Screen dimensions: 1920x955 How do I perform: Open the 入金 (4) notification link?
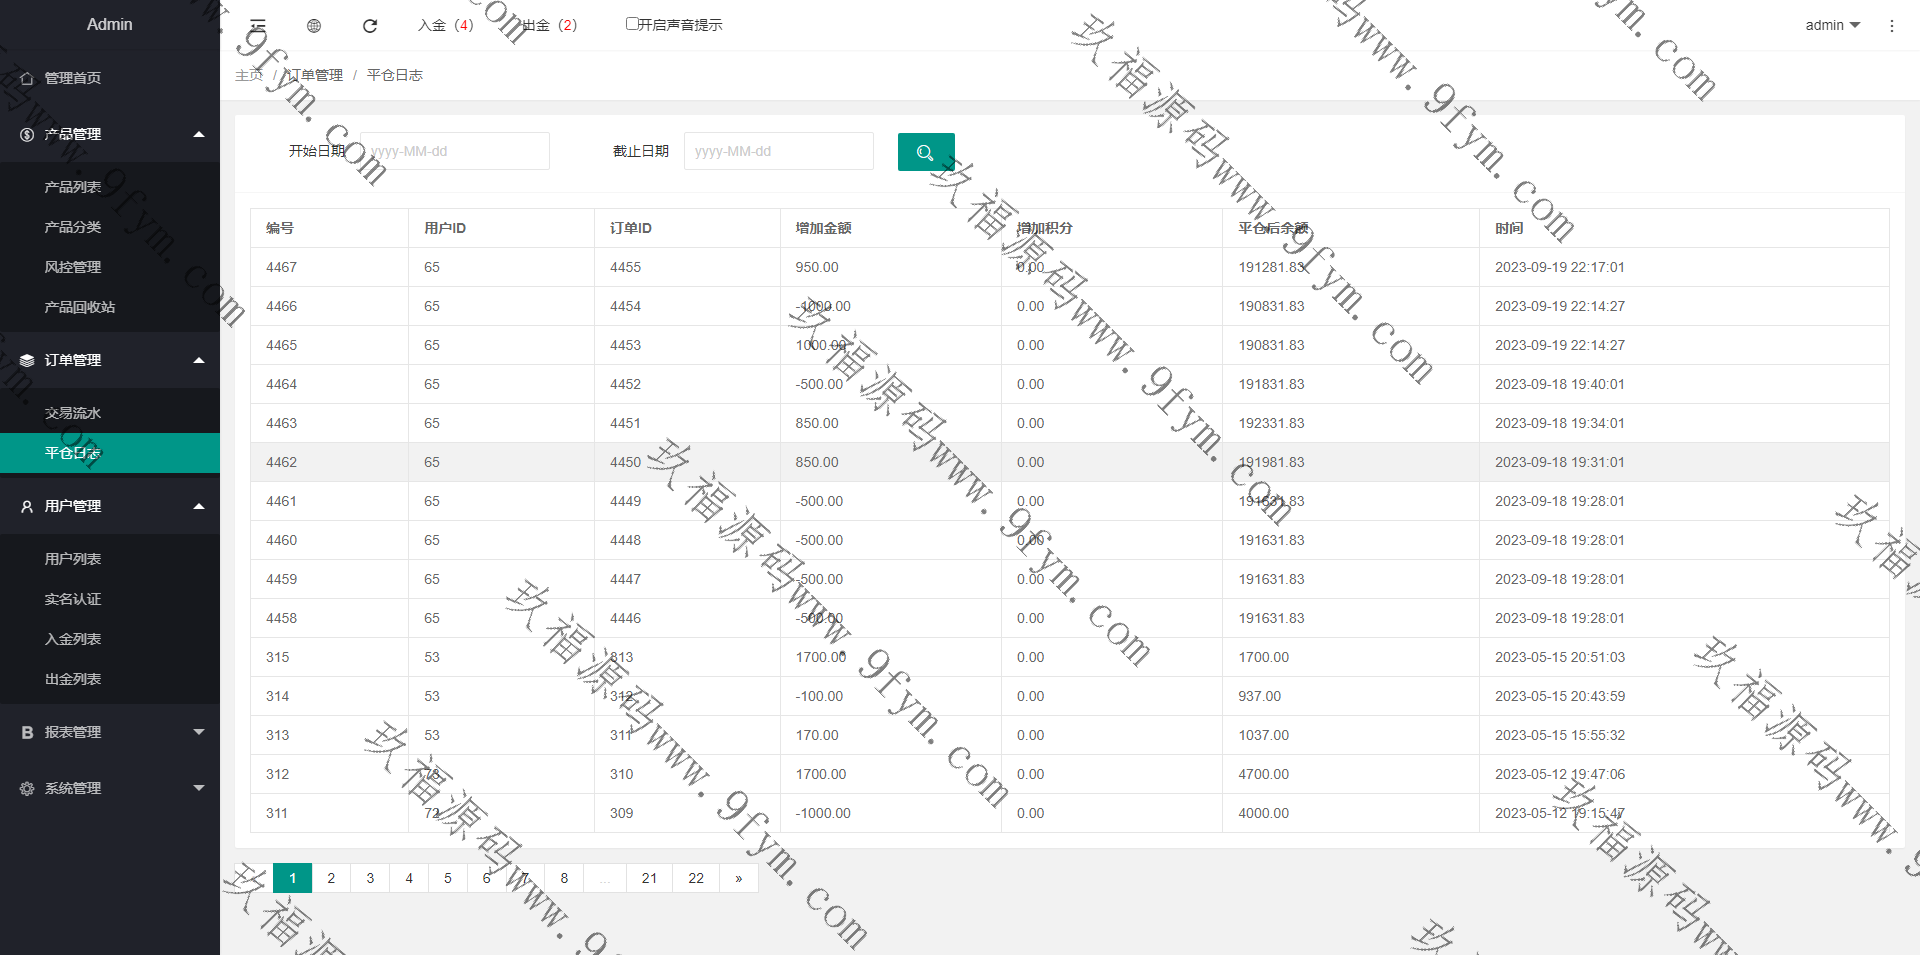pyautogui.click(x=445, y=25)
